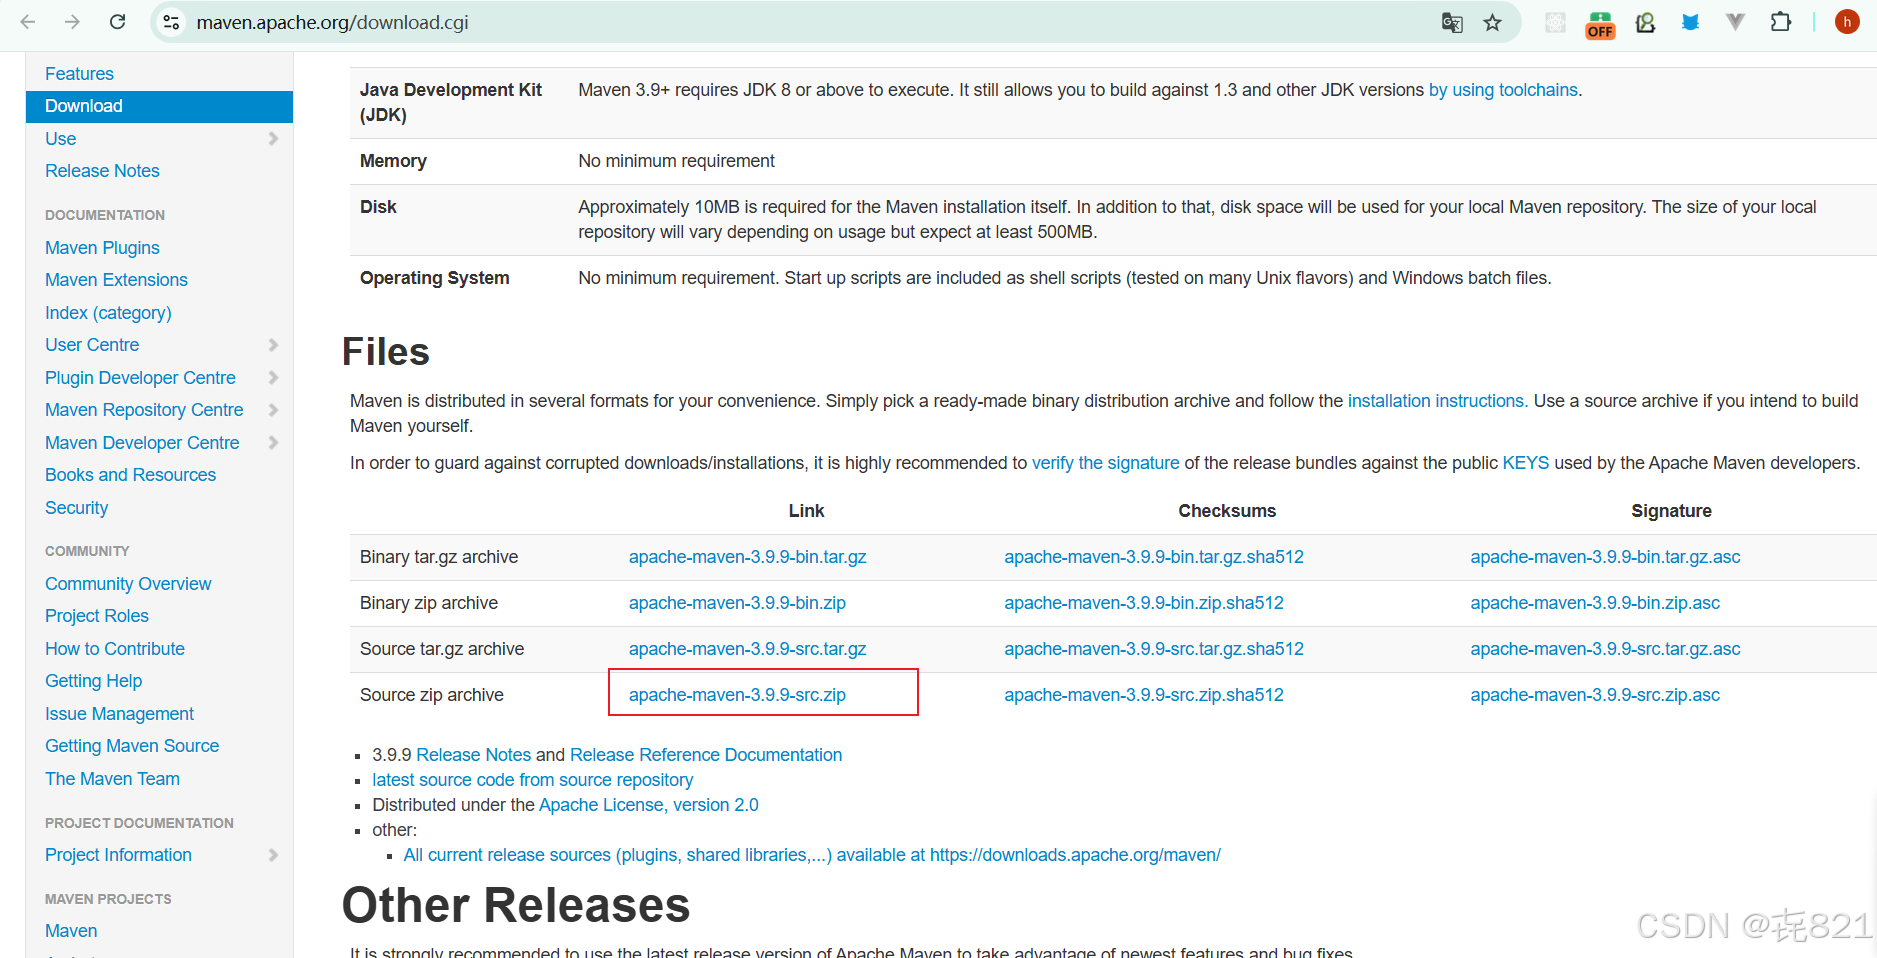Open Community Overview in the sidebar
Image resolution: width=1877 pixels, height=958 pixels.
[x=128, y=584]
